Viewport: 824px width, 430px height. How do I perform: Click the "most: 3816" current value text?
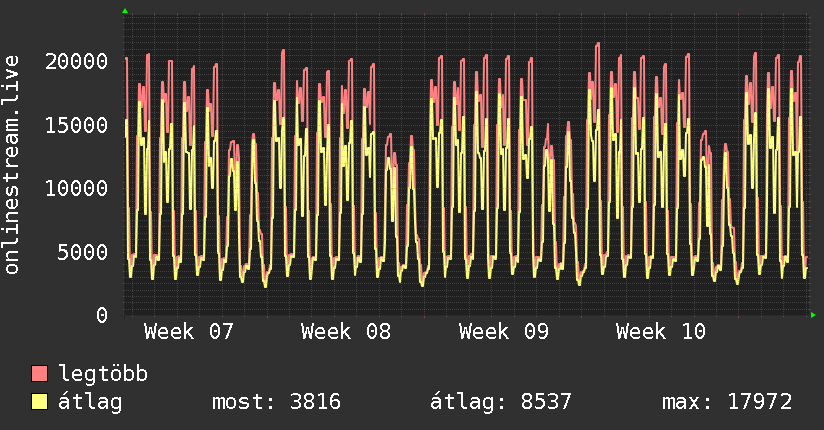pyautogui.click(x=276, y=402)
